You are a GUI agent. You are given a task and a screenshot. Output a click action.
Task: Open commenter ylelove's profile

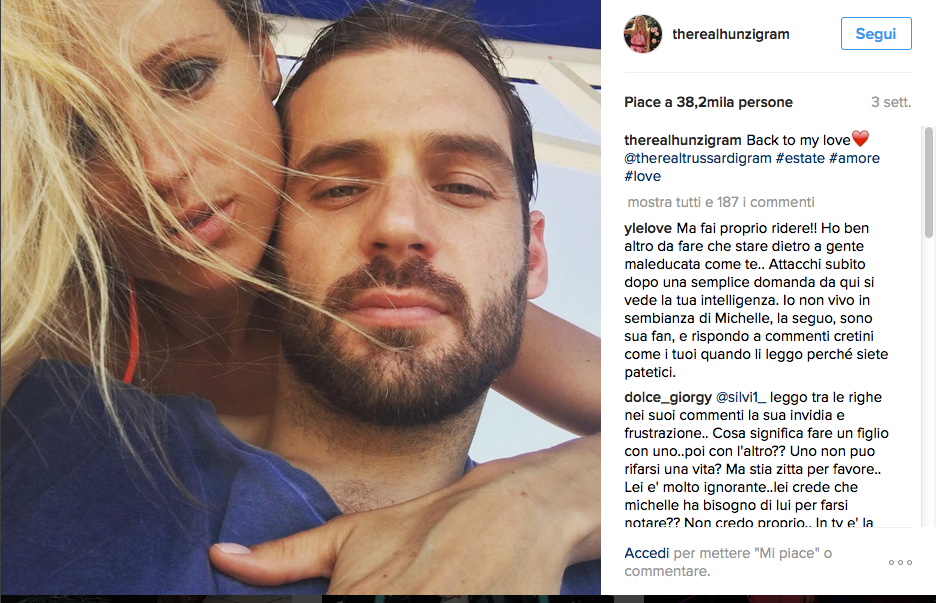[x=648, y=228]
